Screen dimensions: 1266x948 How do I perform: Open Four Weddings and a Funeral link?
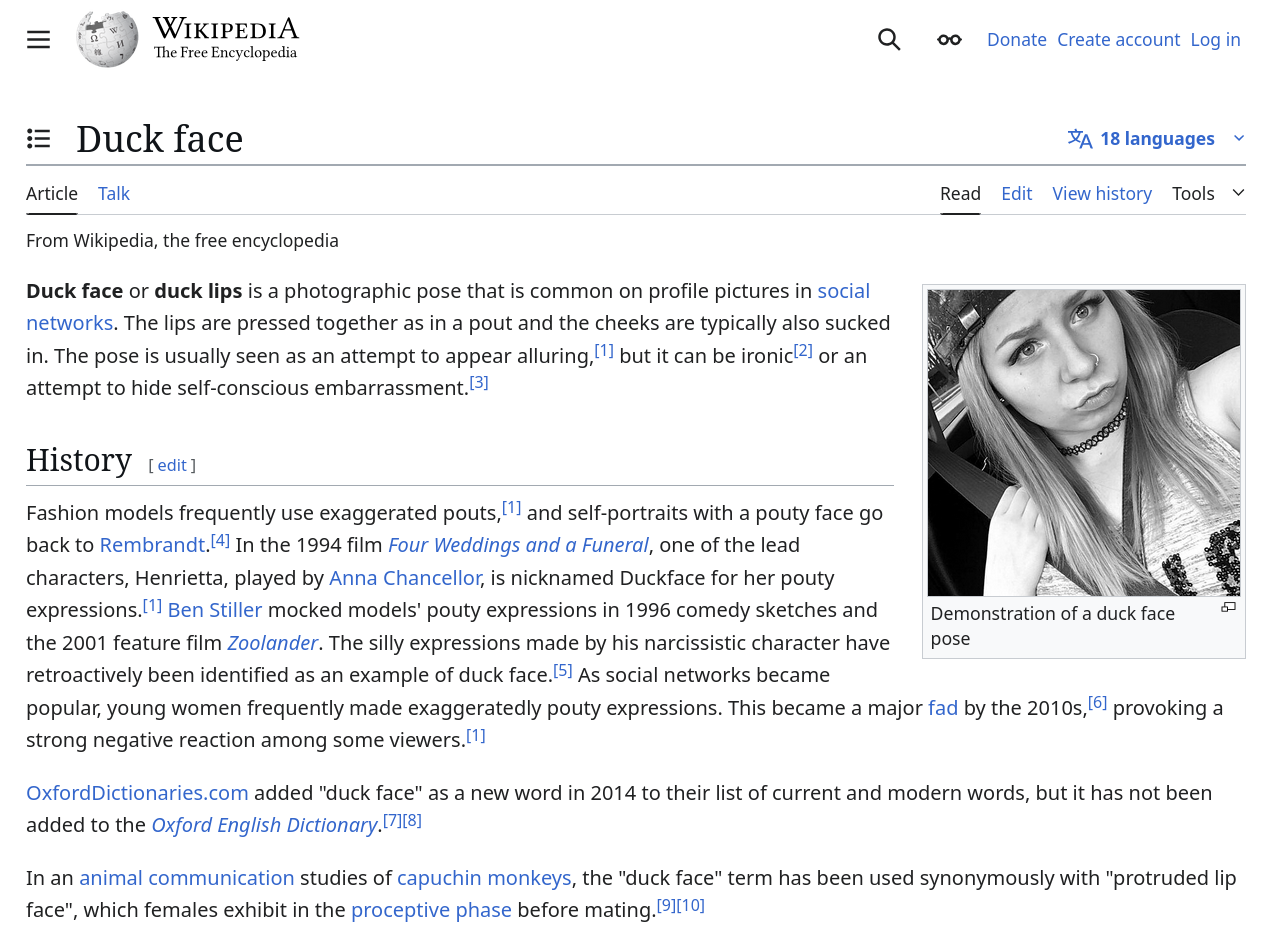tap(518, 545)
